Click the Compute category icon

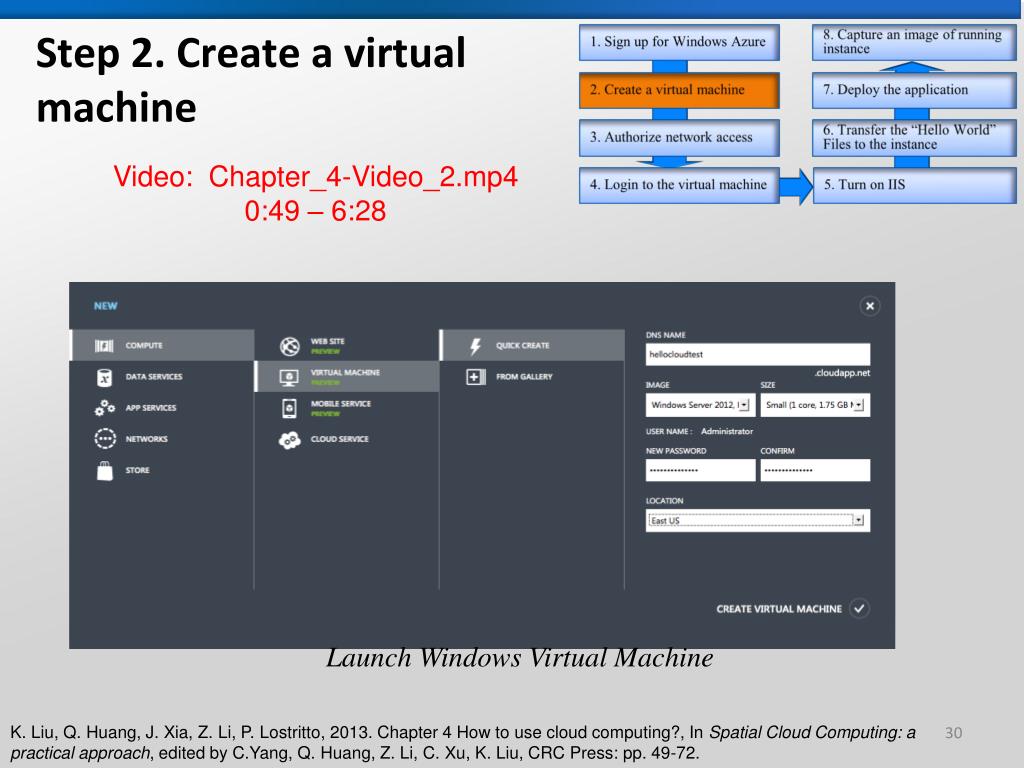(x=104, y=345)
